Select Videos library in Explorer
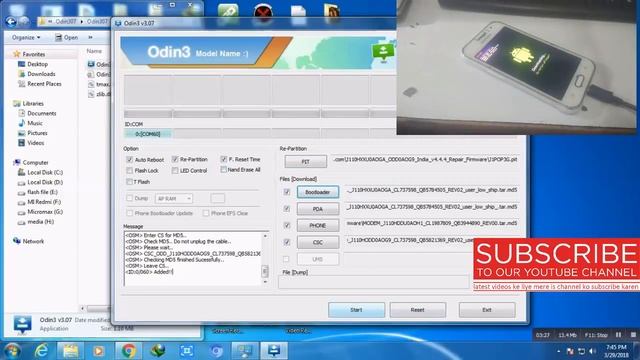This screenshot has width=640, height=360. point(36,143)
